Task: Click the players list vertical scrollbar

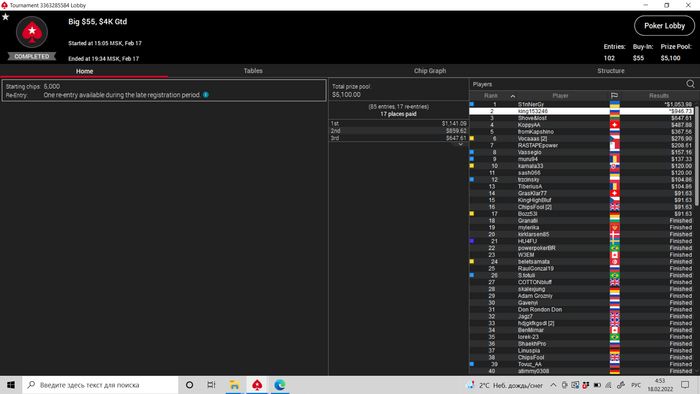Action: [x=697, y=156]
